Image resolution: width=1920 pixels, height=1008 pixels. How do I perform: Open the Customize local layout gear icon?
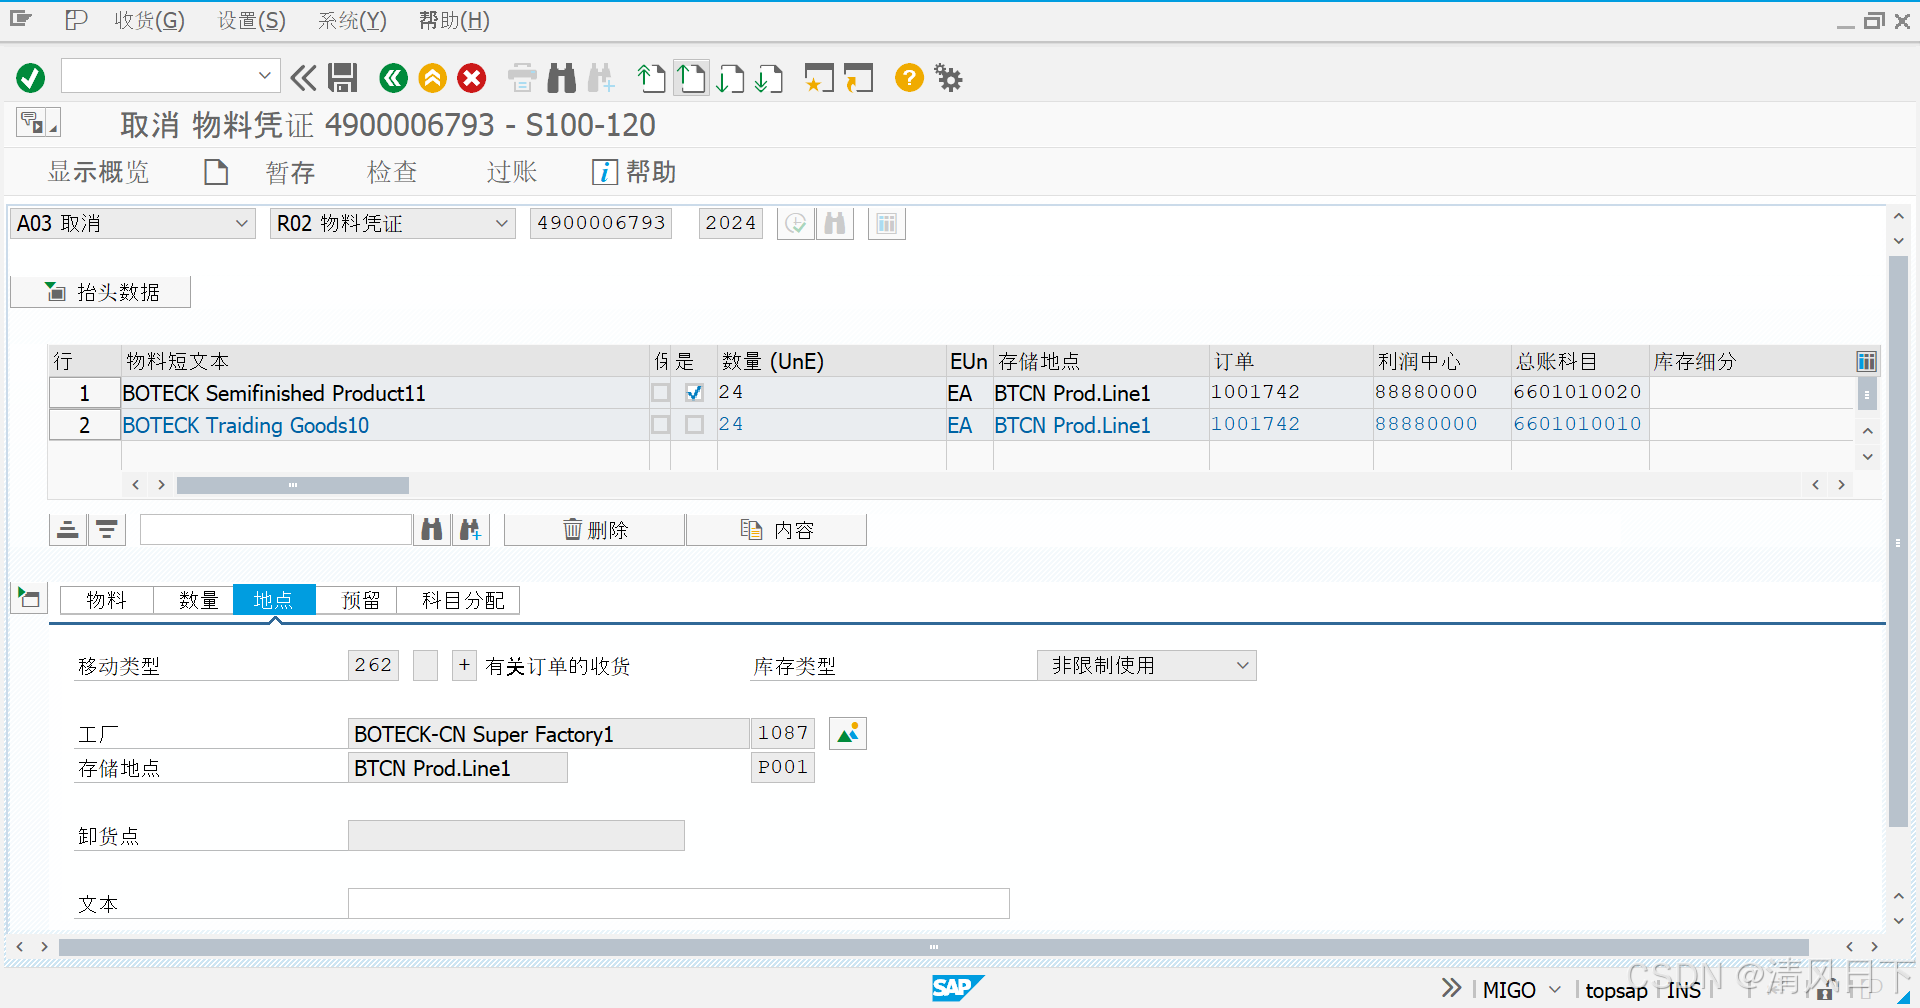[x=948, y=78]
